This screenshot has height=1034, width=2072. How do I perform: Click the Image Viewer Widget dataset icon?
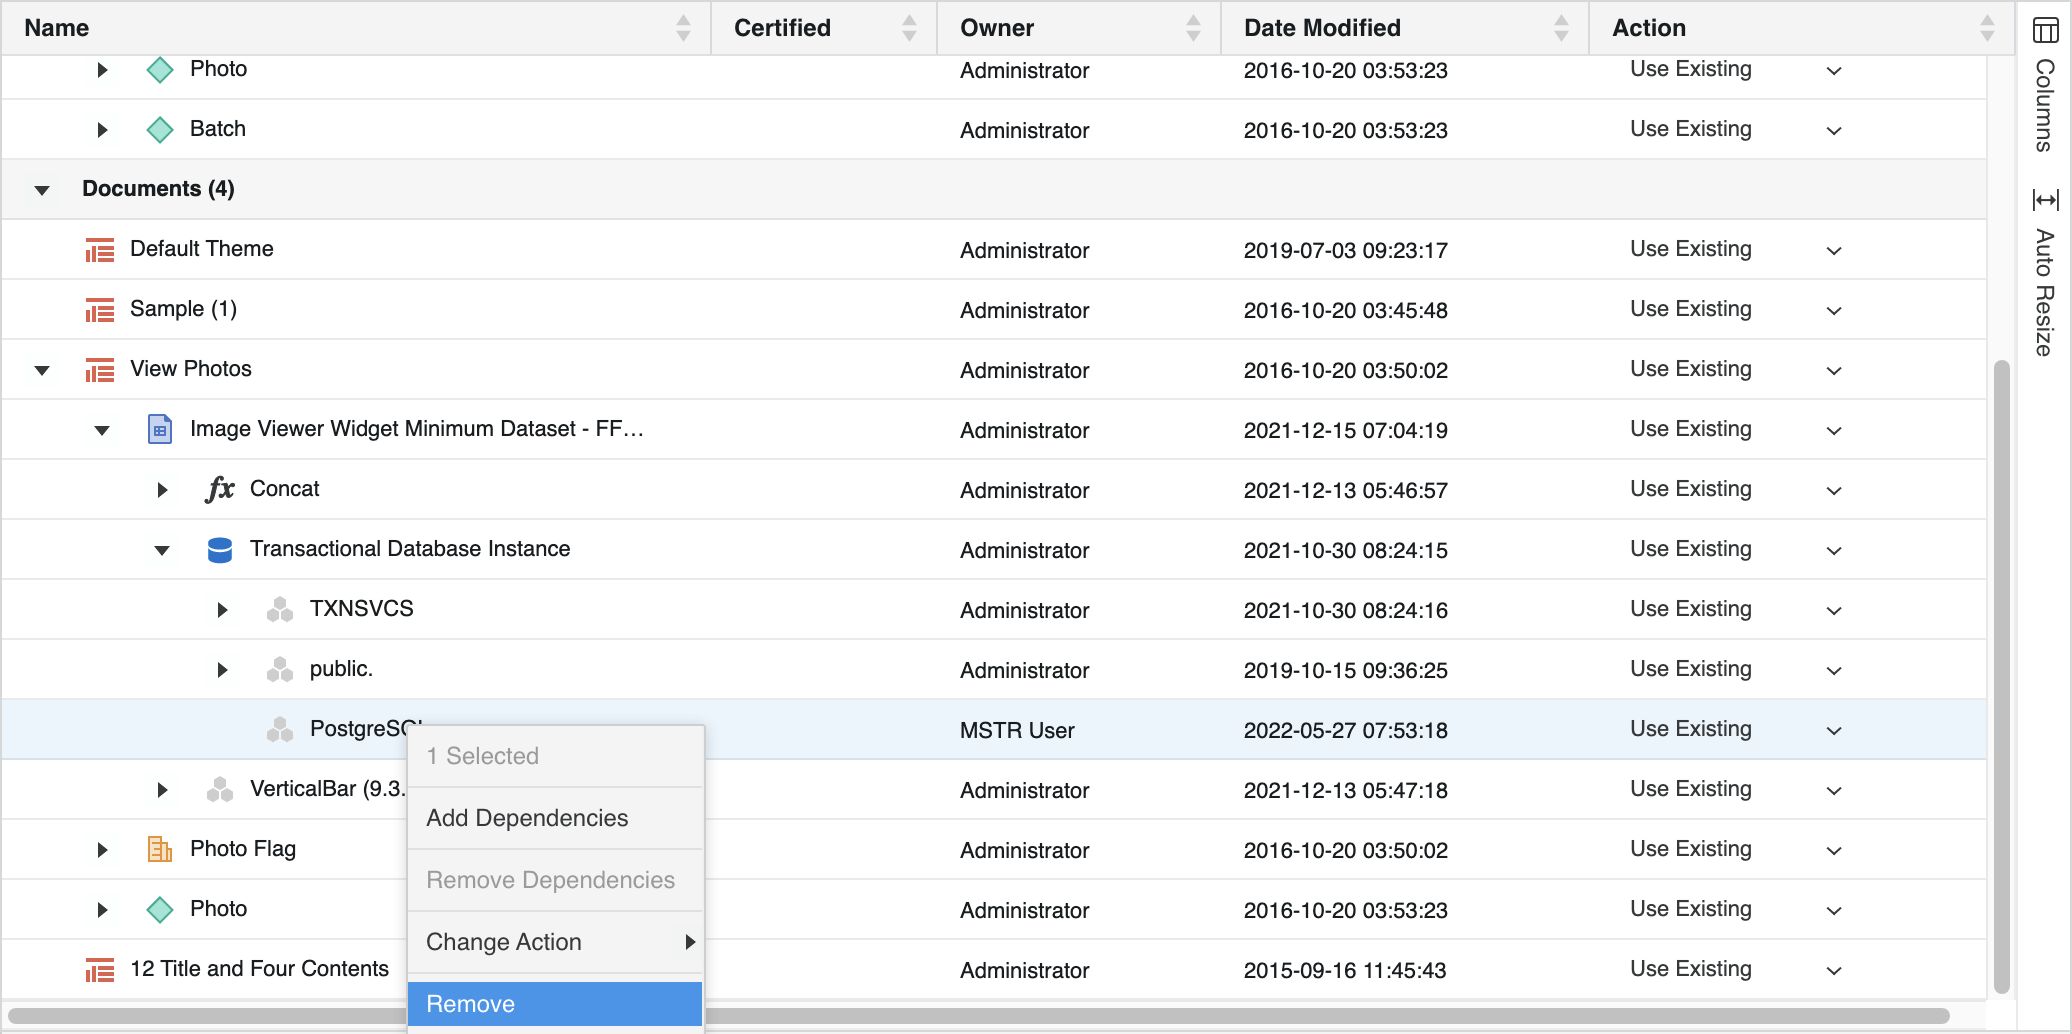(159, 429)
